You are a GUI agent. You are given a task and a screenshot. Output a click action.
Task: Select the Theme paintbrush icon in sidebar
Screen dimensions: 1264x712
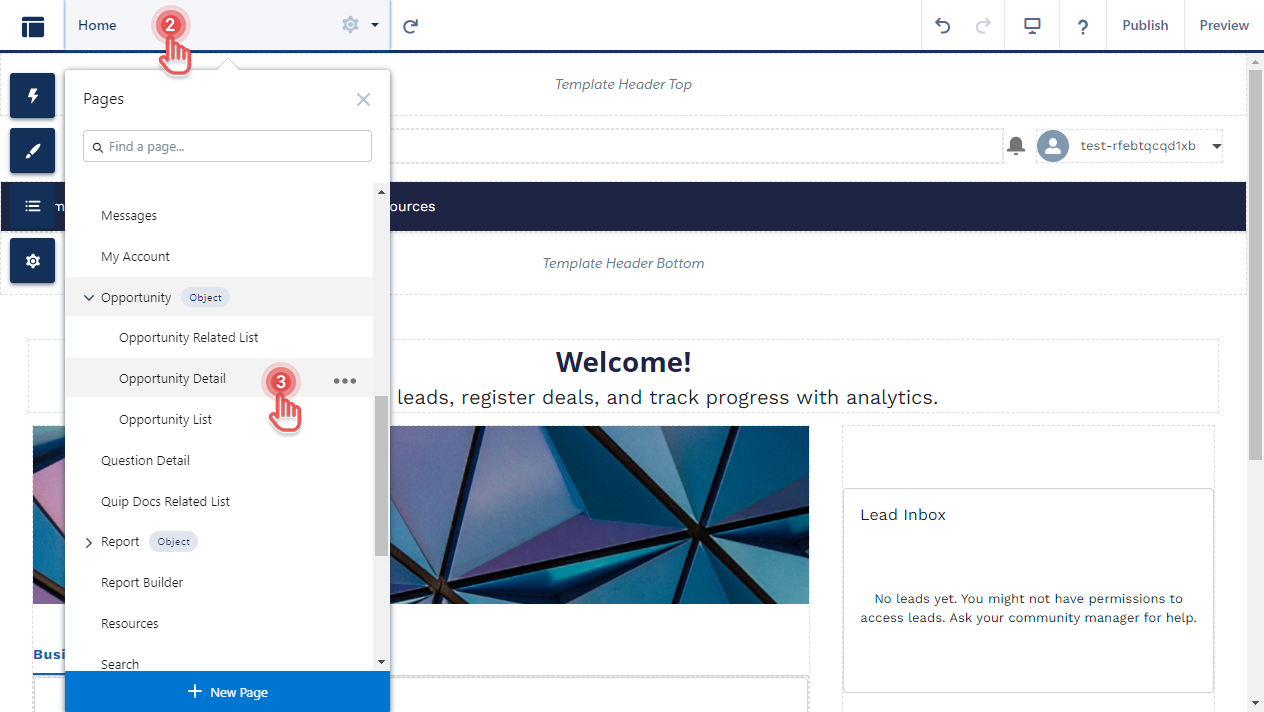32,151
